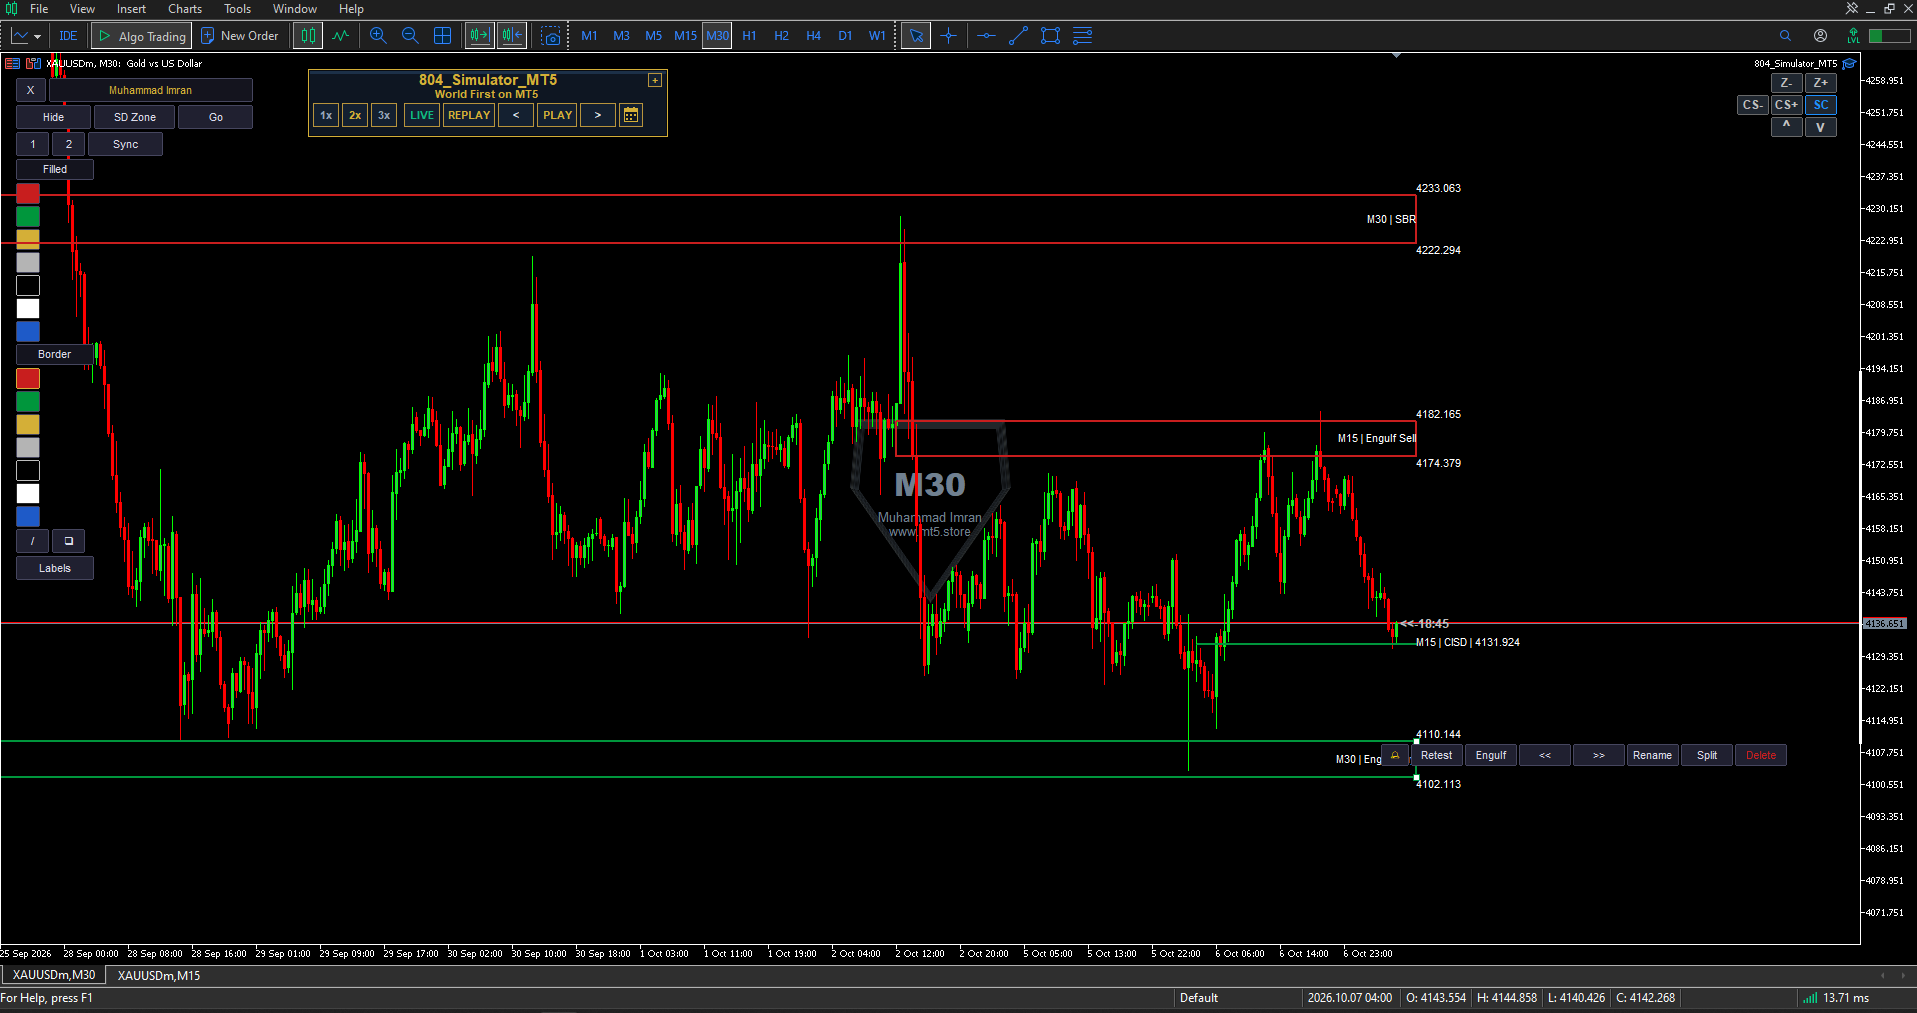Pick the blue fill color swatch
The width and height of the screenshot is (1917, 1013).
28,332
